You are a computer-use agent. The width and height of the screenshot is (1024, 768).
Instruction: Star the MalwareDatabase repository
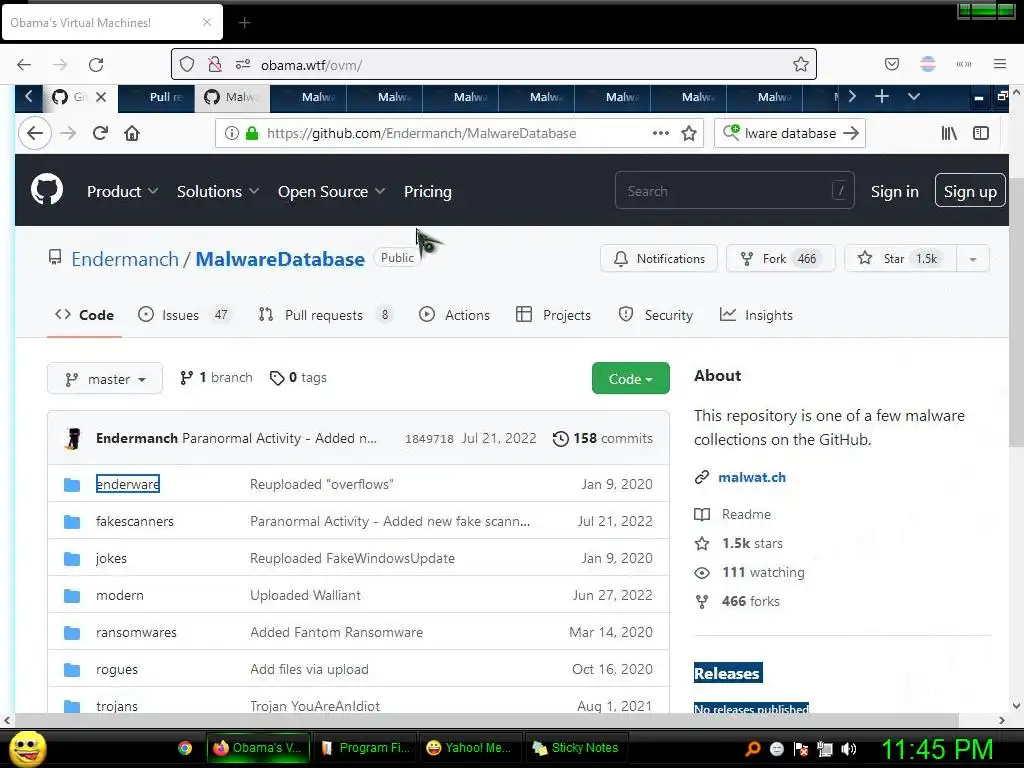(901, 259)
